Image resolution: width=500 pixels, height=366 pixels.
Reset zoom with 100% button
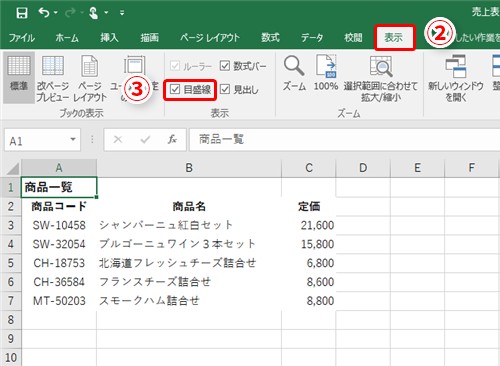coord(326,74)
